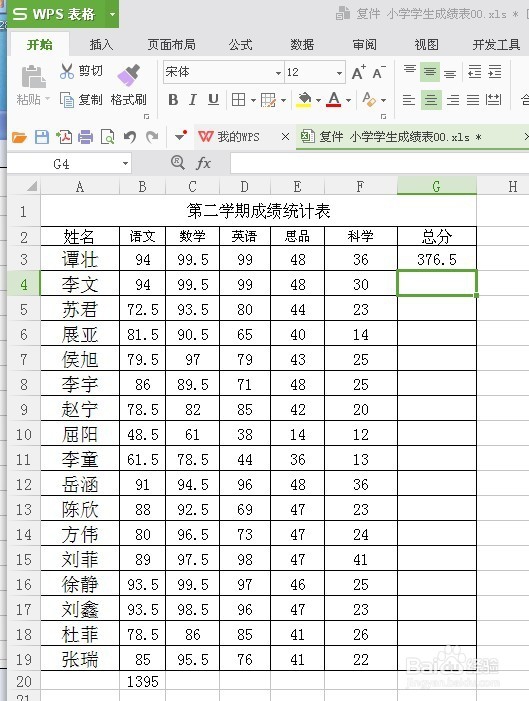The width and height of the screenshot is (529, 701).
Task: Open the font name dropdown
Action: 278,72
